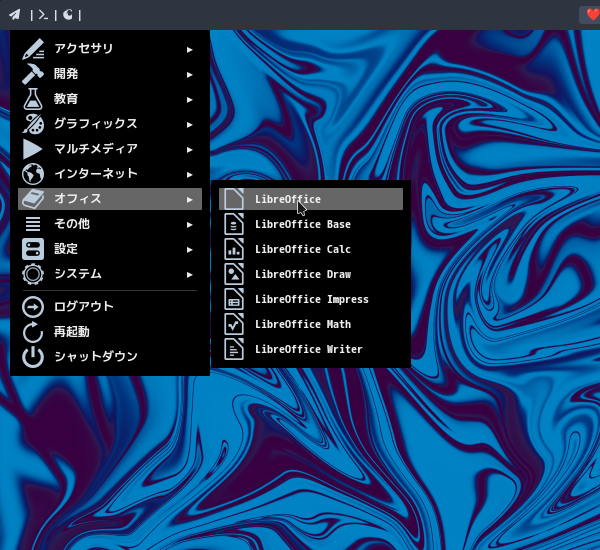Choose シャットダウン to power off
Viewport: 600px width, 550px height.
(x=110, y=357)
